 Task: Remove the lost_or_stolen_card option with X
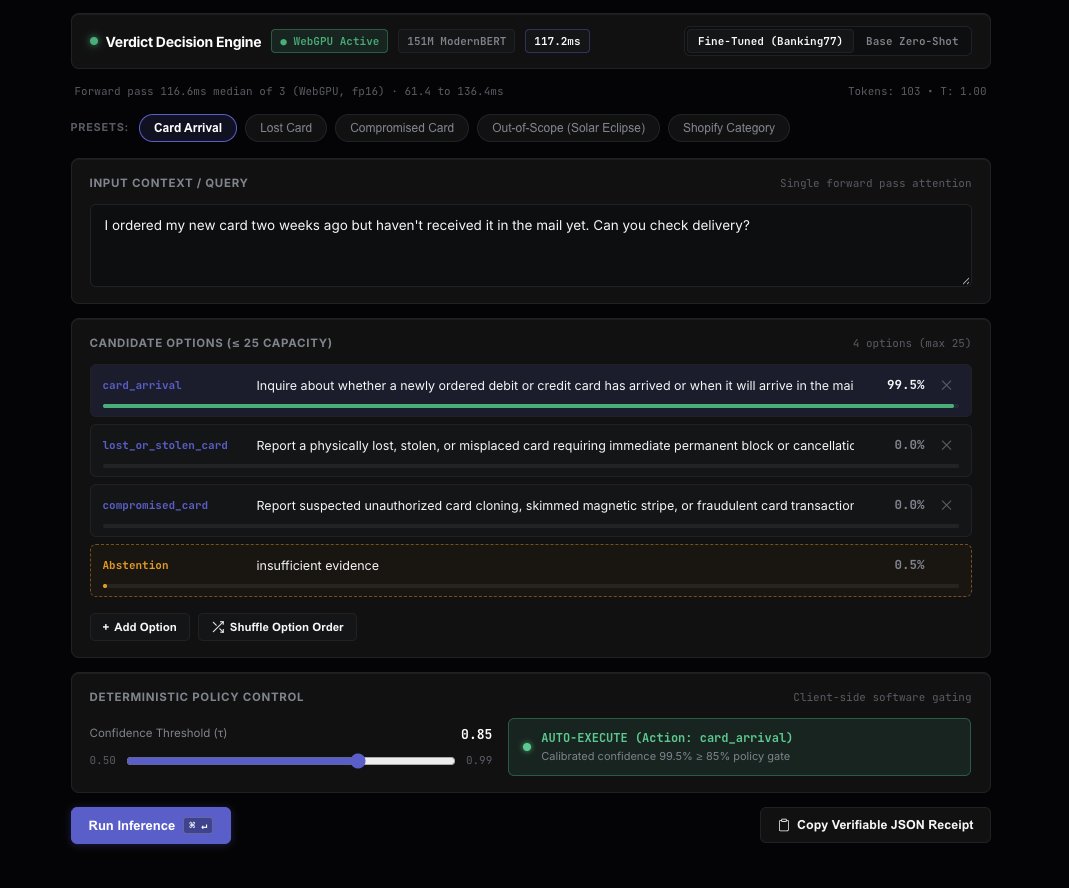pyautogui.click(x=946, y=445)
